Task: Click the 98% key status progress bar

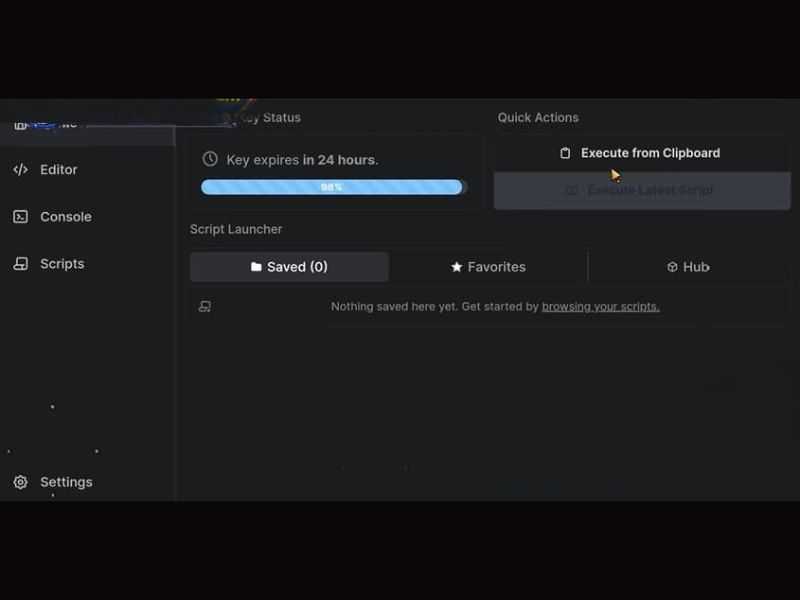Action: click(332, 187)
